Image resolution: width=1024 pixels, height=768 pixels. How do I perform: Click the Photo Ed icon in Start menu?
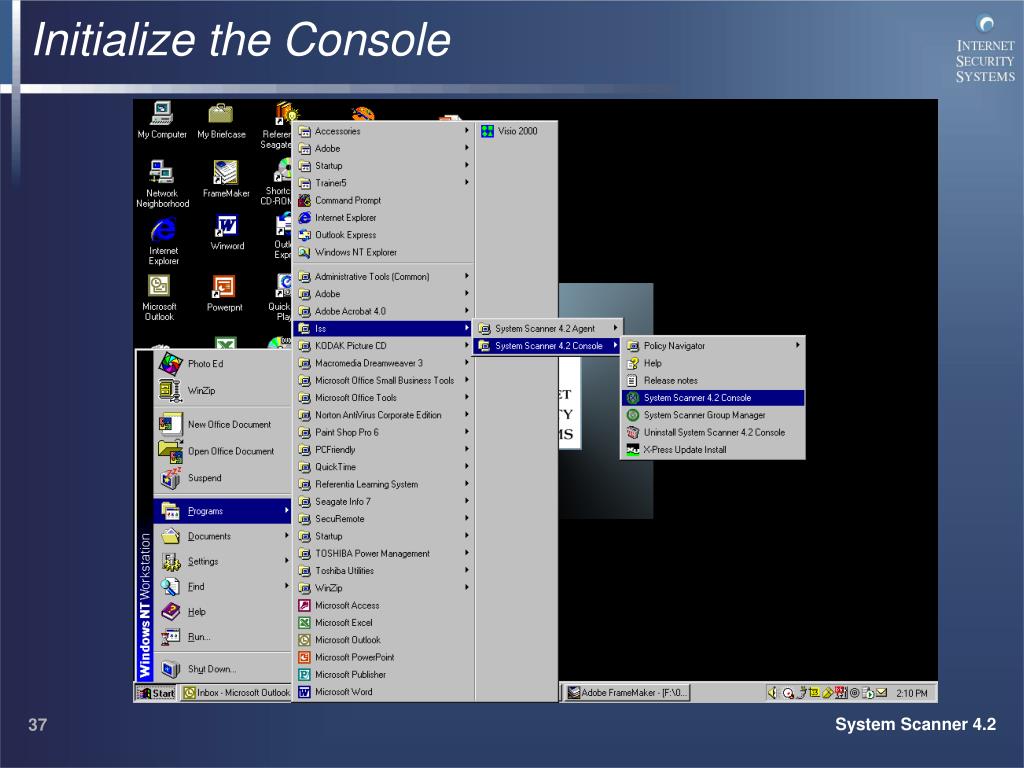[x=170, y=363]
